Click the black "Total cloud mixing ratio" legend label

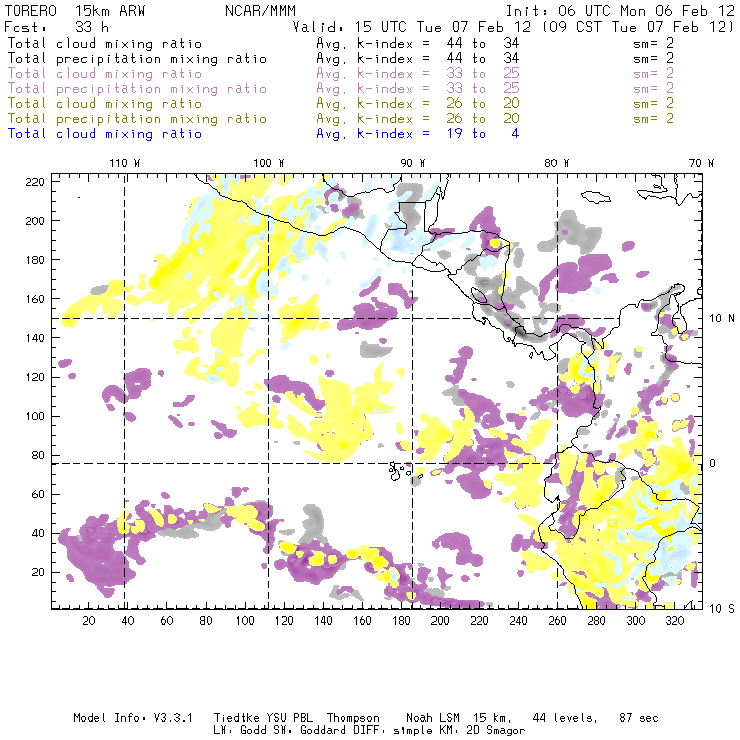pos(105,43)
